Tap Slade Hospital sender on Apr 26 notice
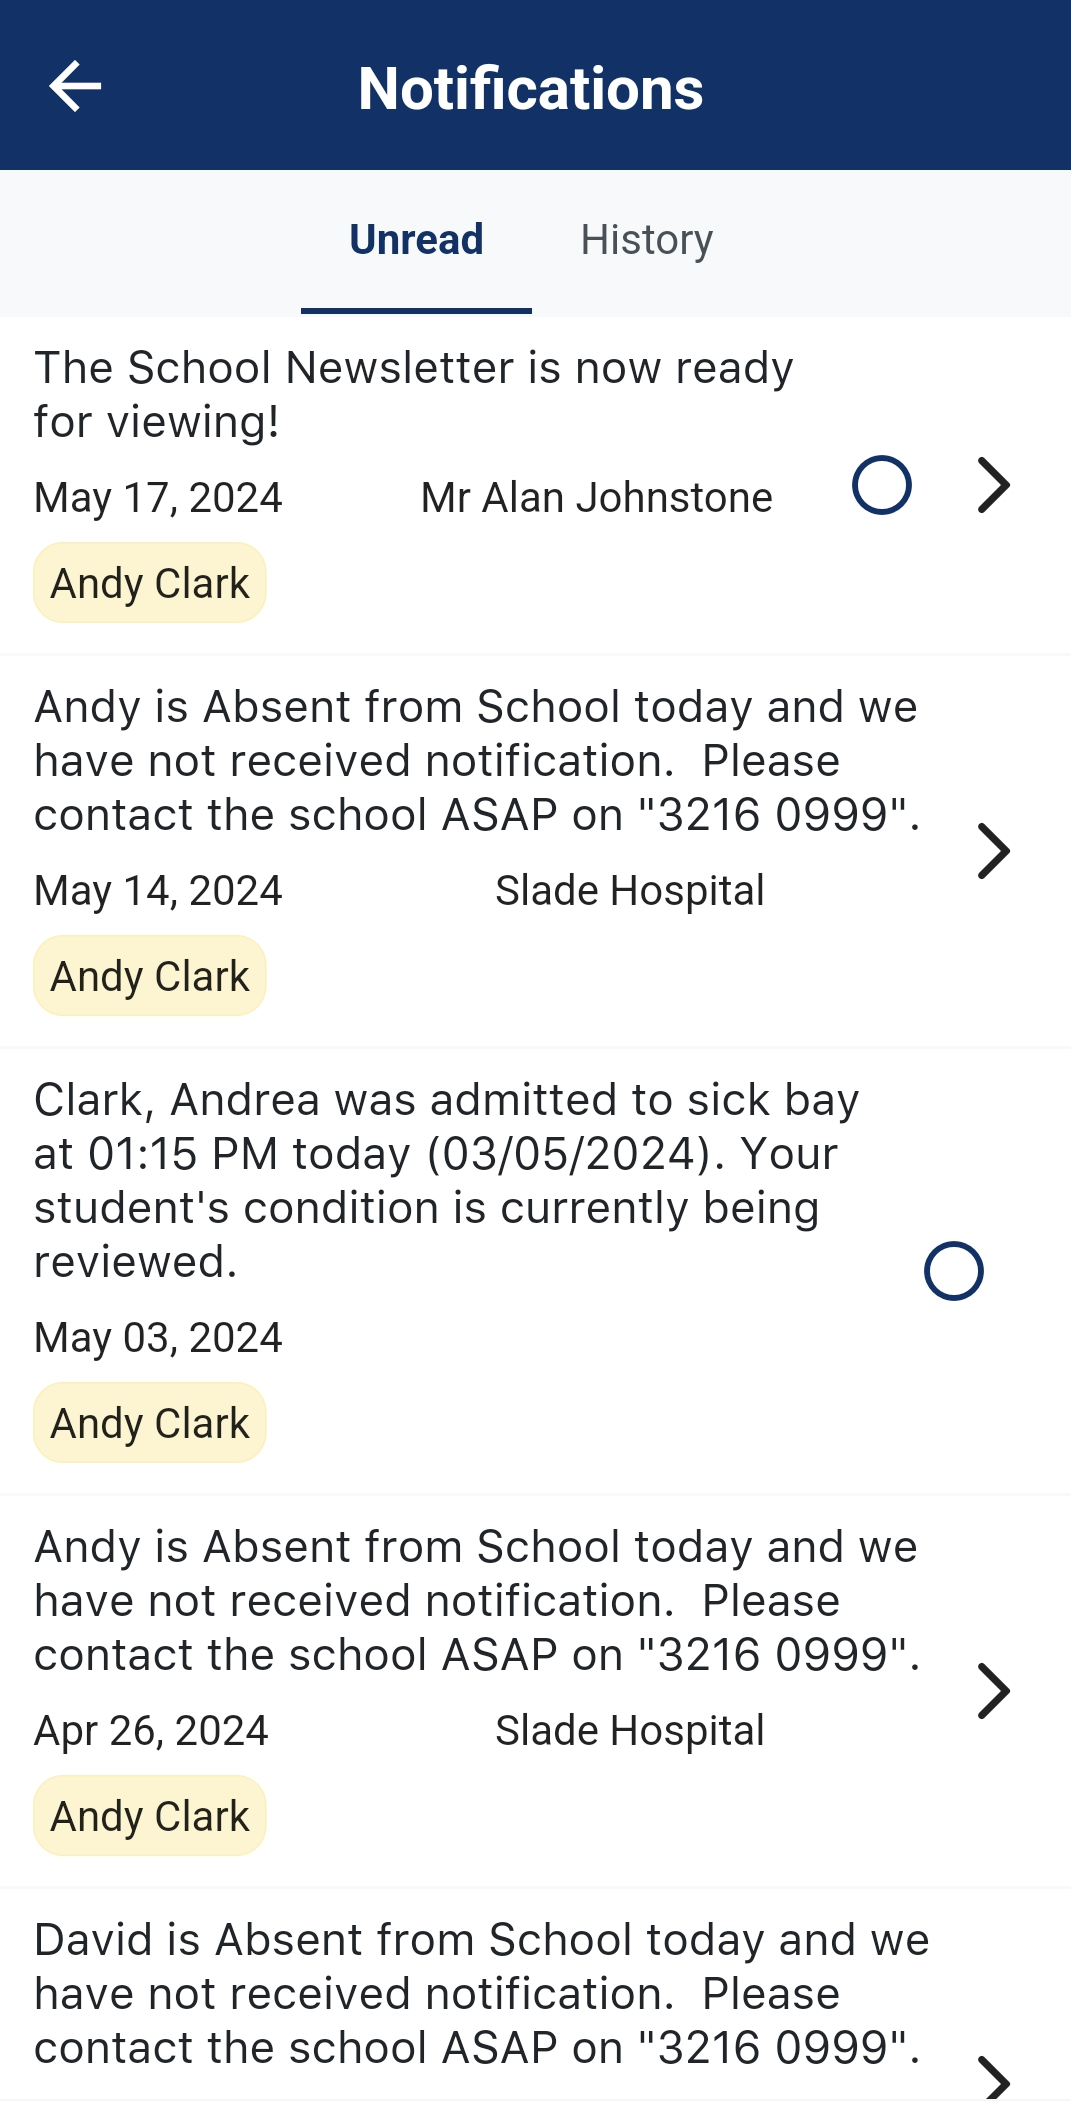 coord(629,1731)
